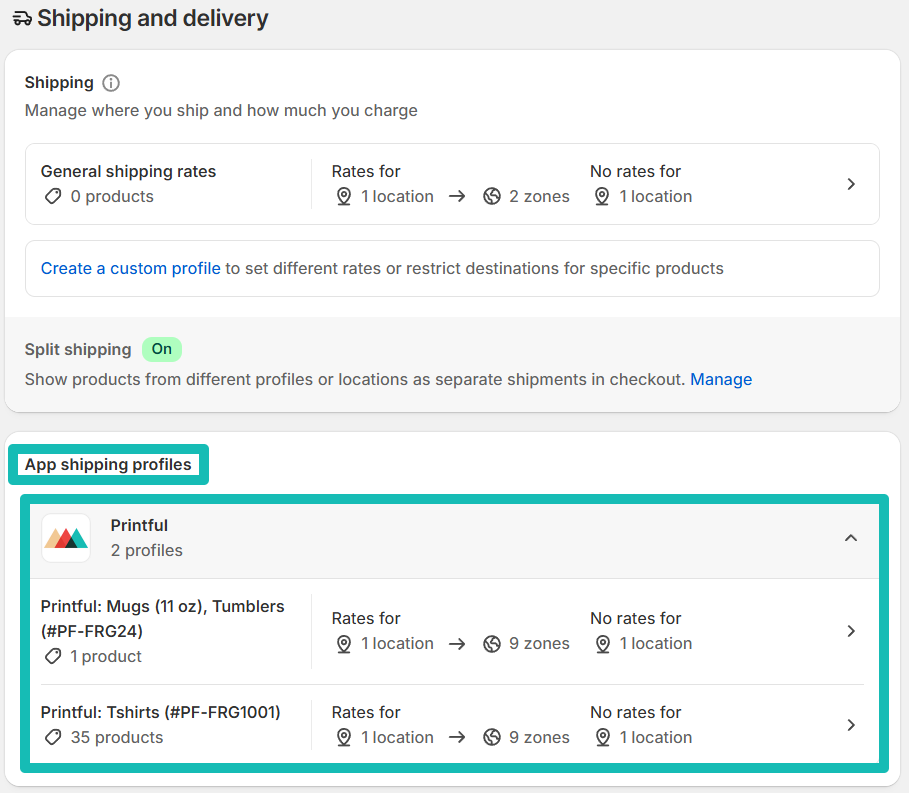Expand the General shipping rates row chevron

(851, 184)
